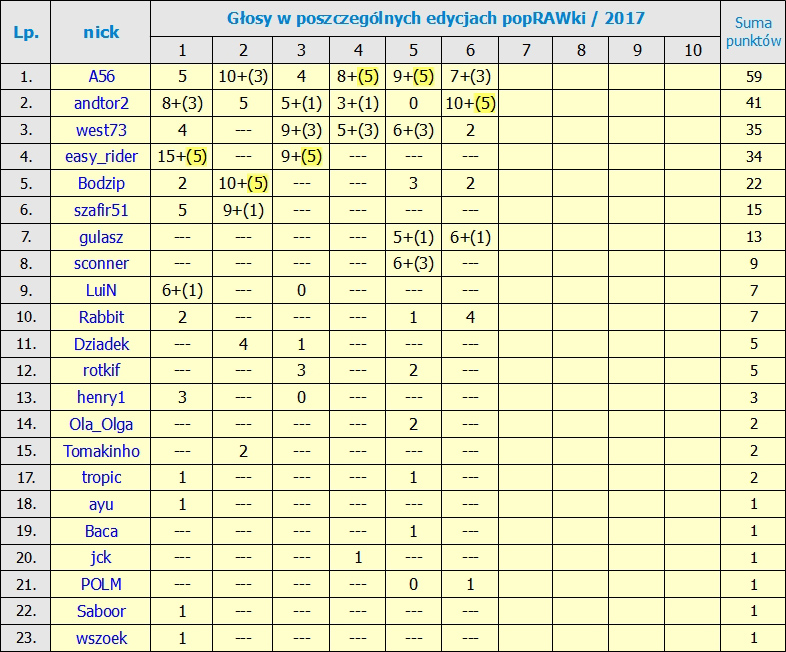
Task: Select the edition 7 column header
Action: 525,50
